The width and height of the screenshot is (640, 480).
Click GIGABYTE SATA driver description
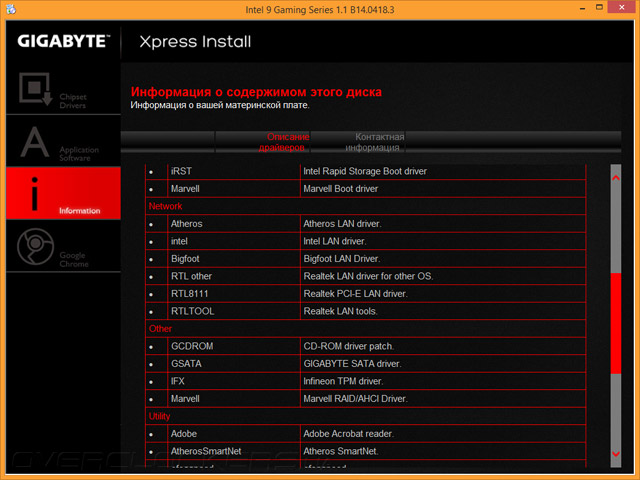352,364
